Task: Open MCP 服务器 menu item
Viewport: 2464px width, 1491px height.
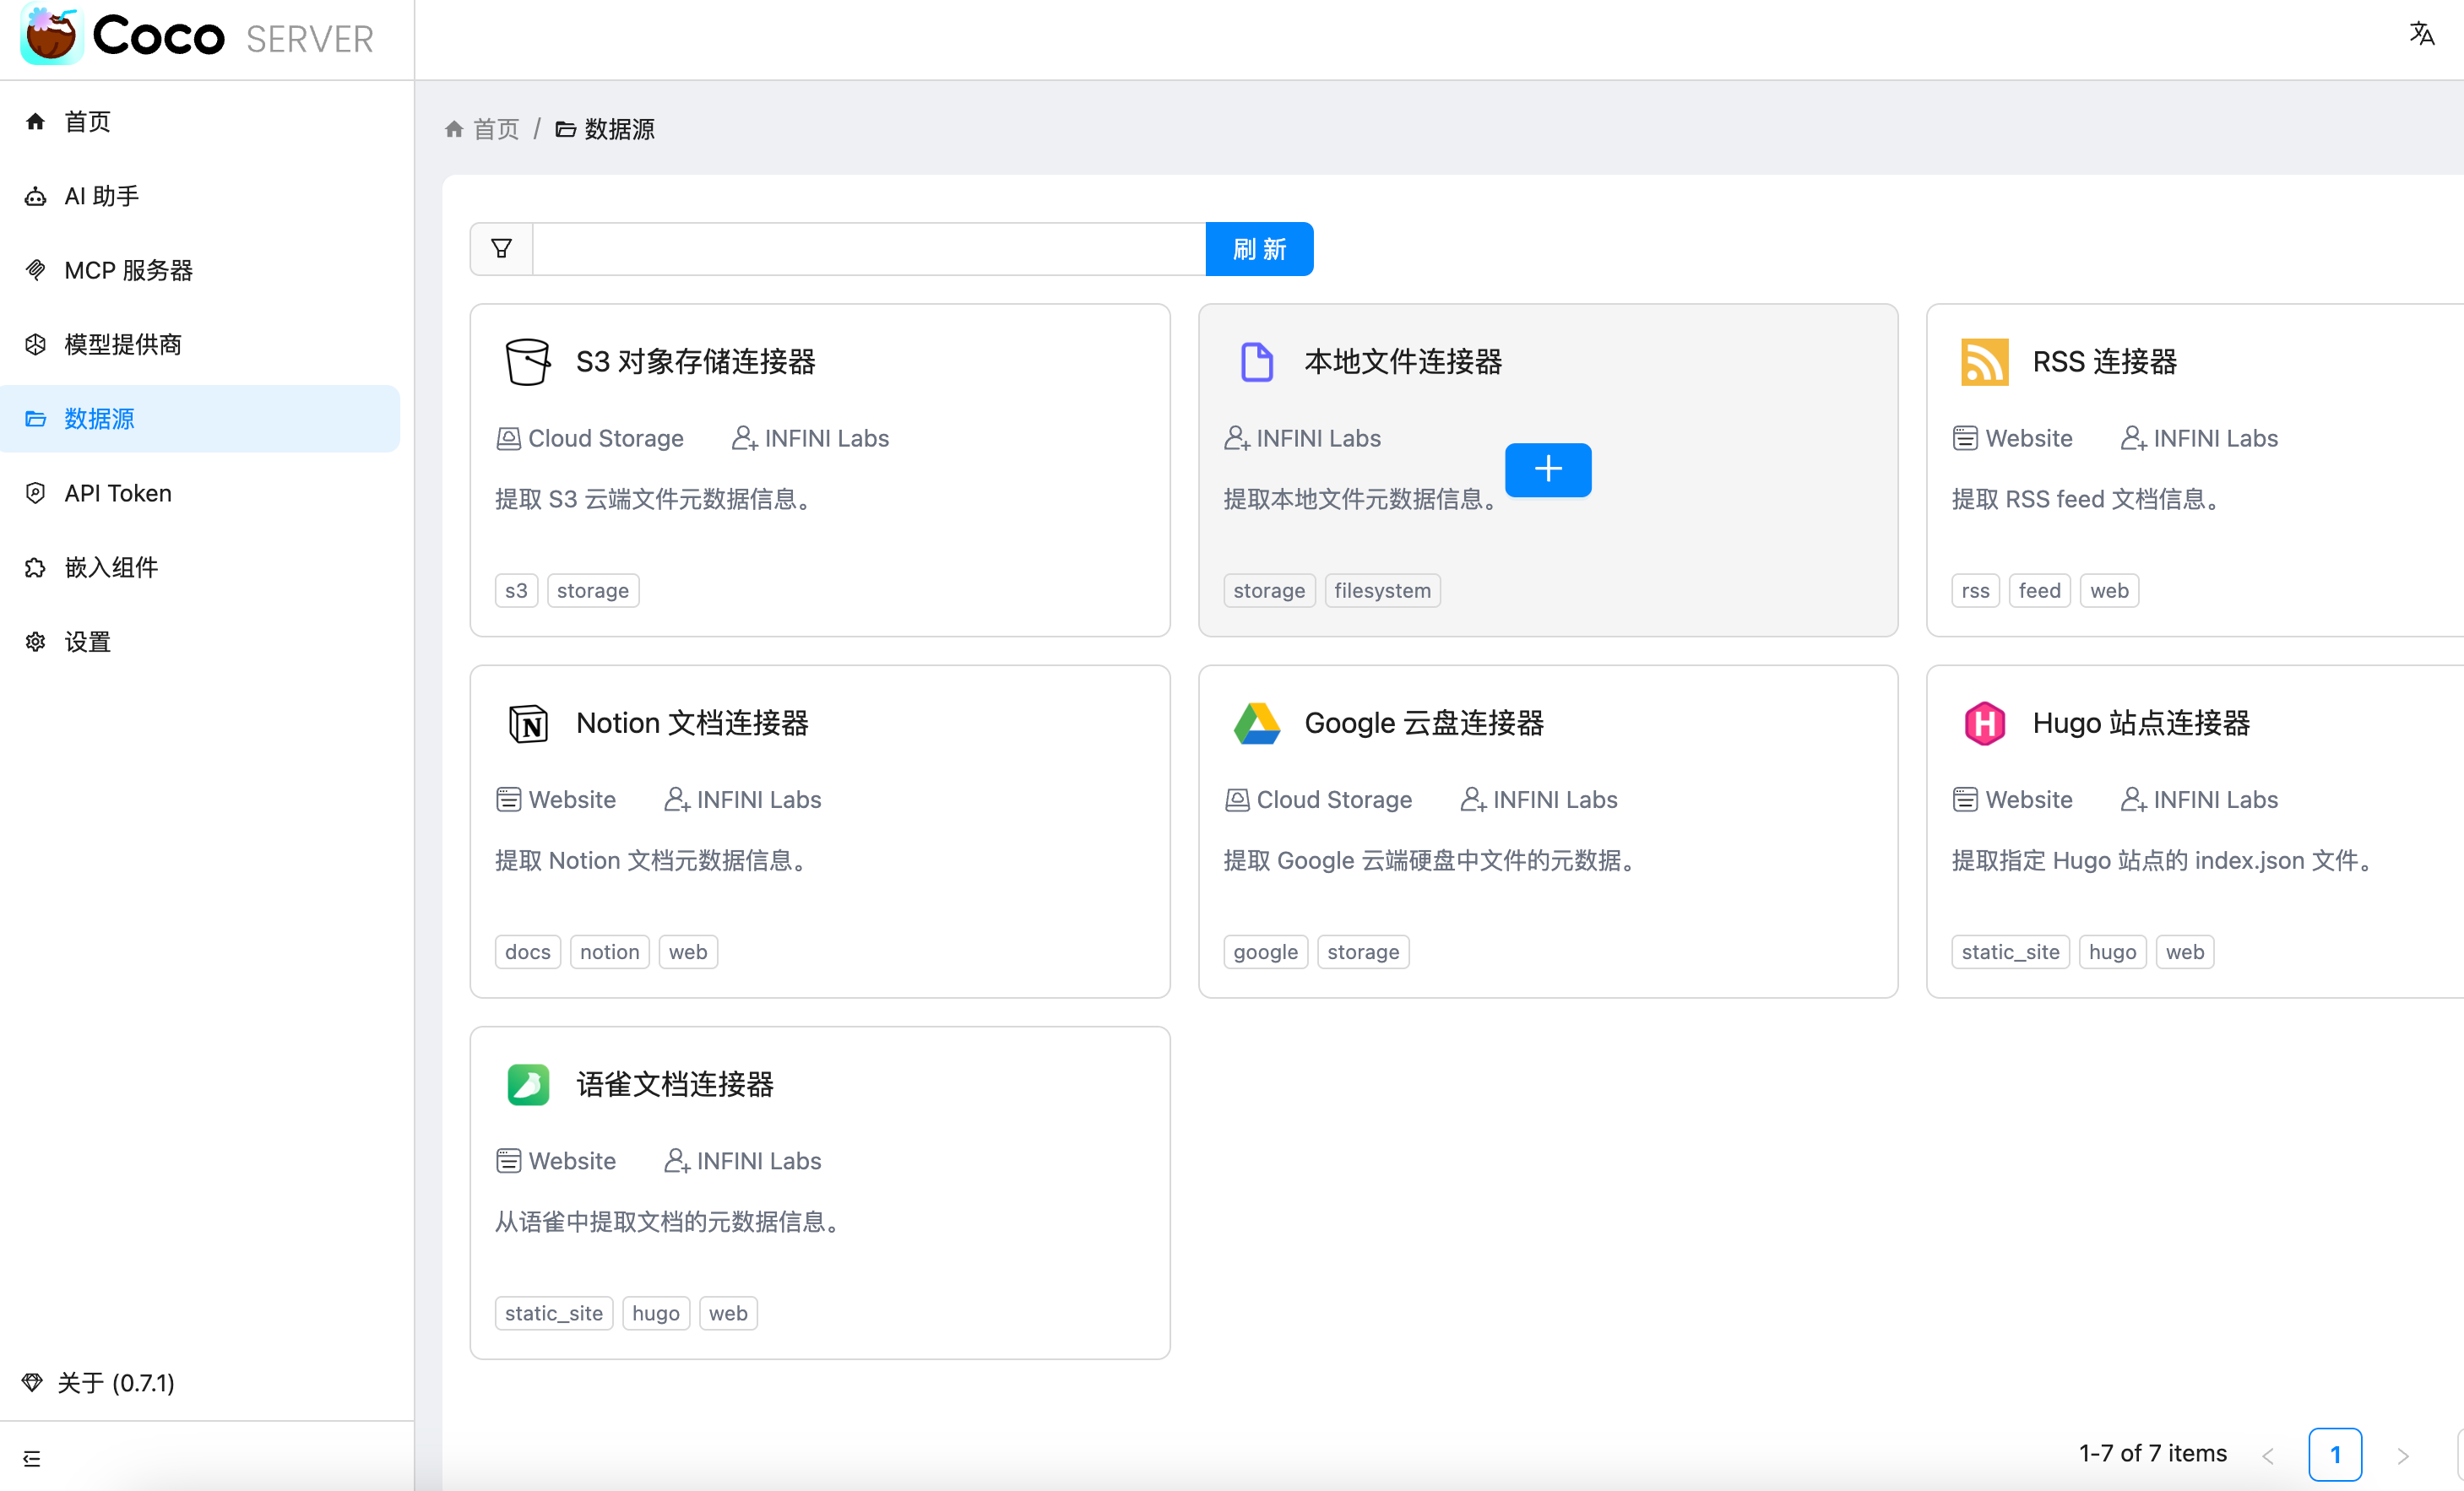Action: [128, 270]
